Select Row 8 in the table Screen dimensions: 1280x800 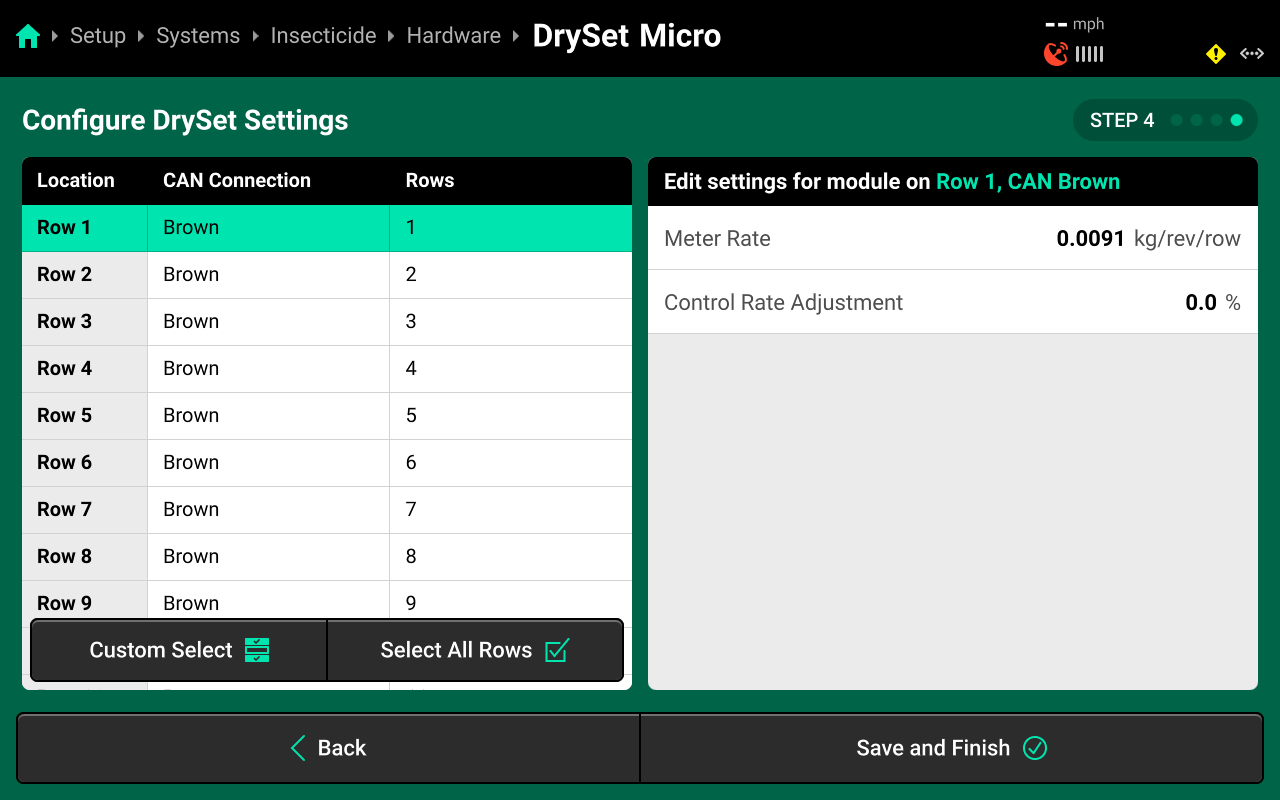tap(327, 557)
